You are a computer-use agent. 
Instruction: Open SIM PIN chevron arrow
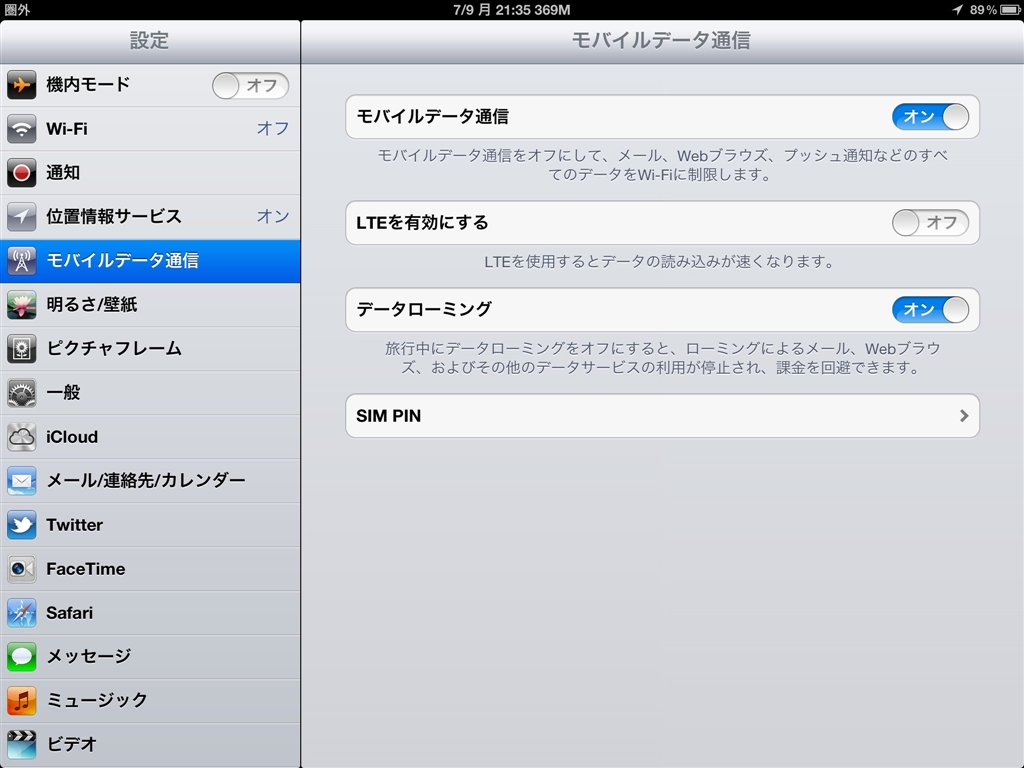click(x=964, y=415)
